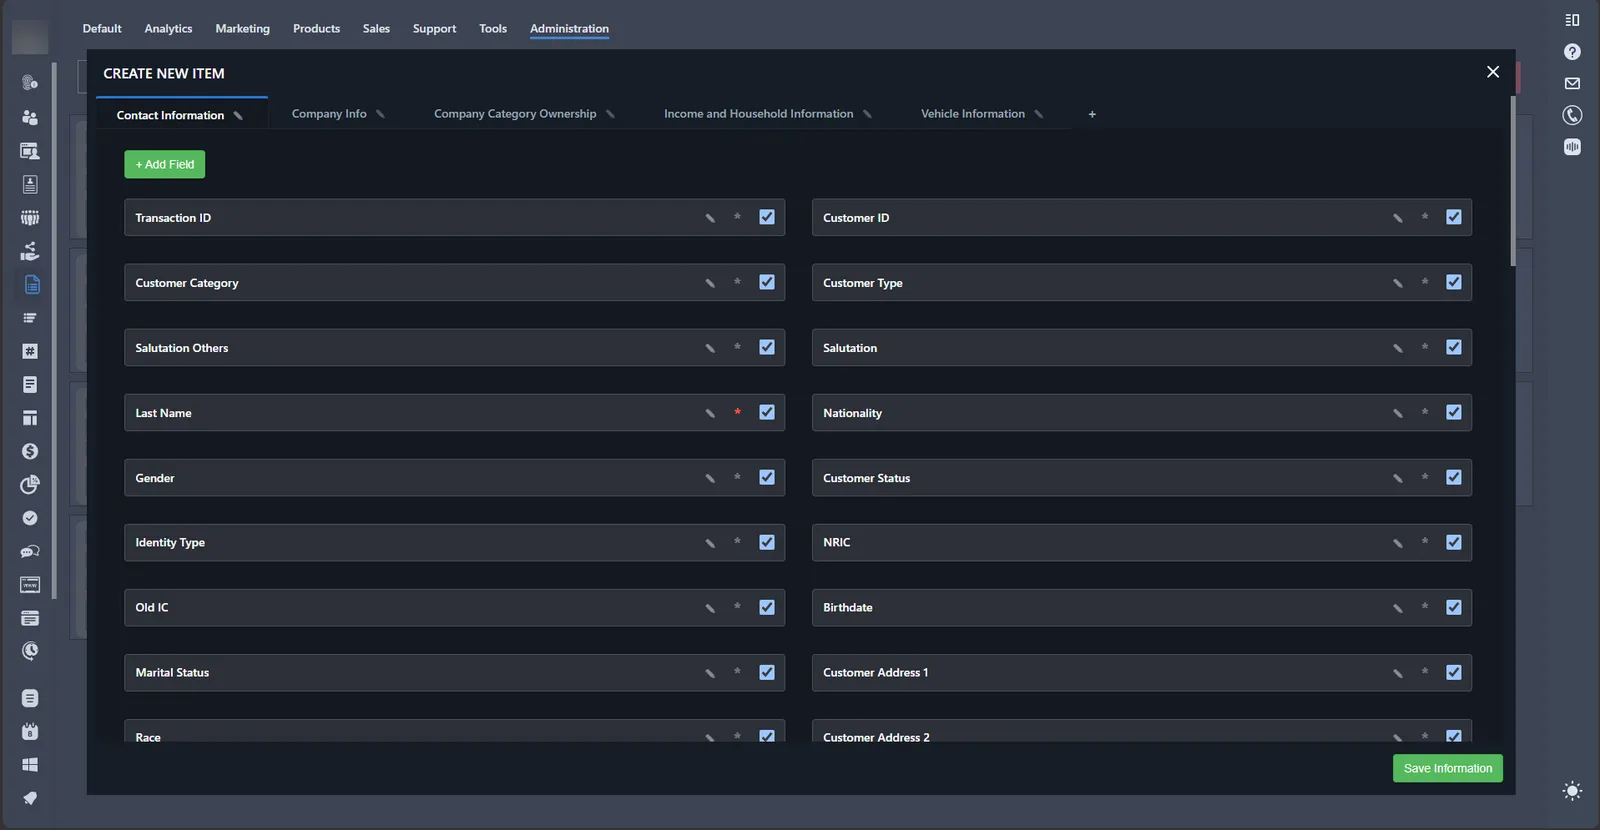Toggle required asterisk on Nationality field

[1425, 413]
